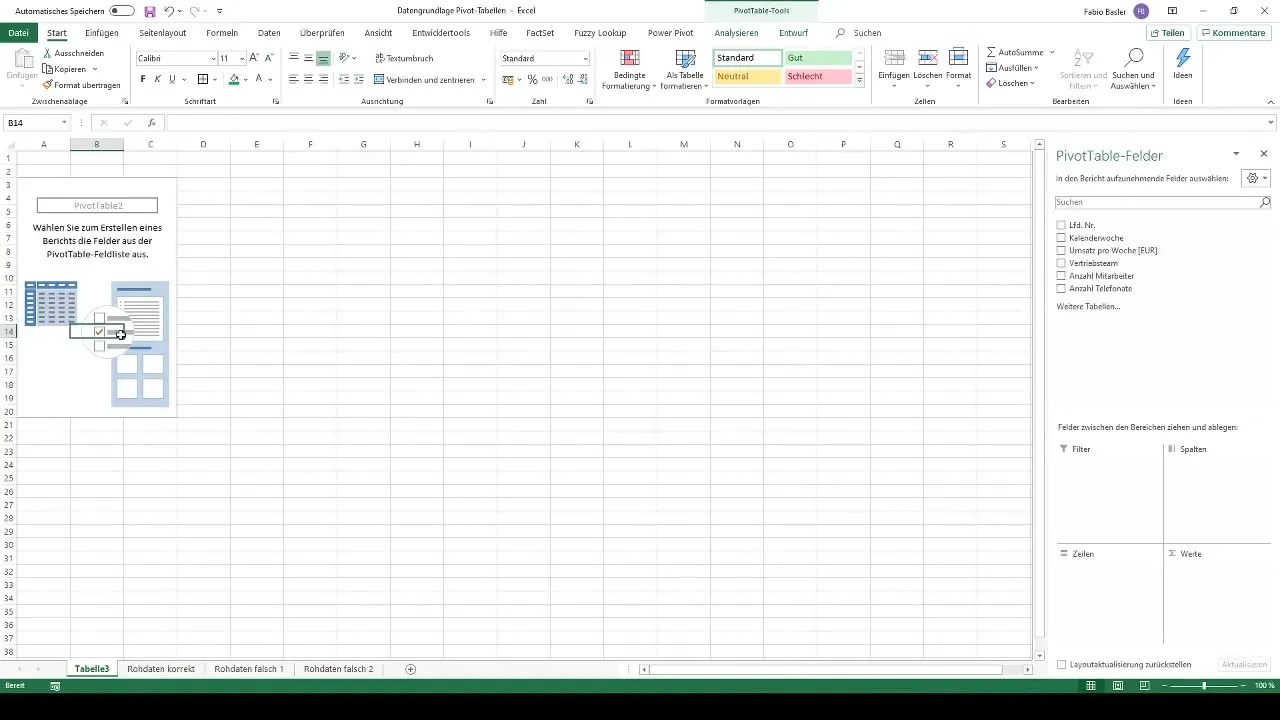Click the Kommentare button
This screenshot has width=1280, height=720.
coord(1233,33)
